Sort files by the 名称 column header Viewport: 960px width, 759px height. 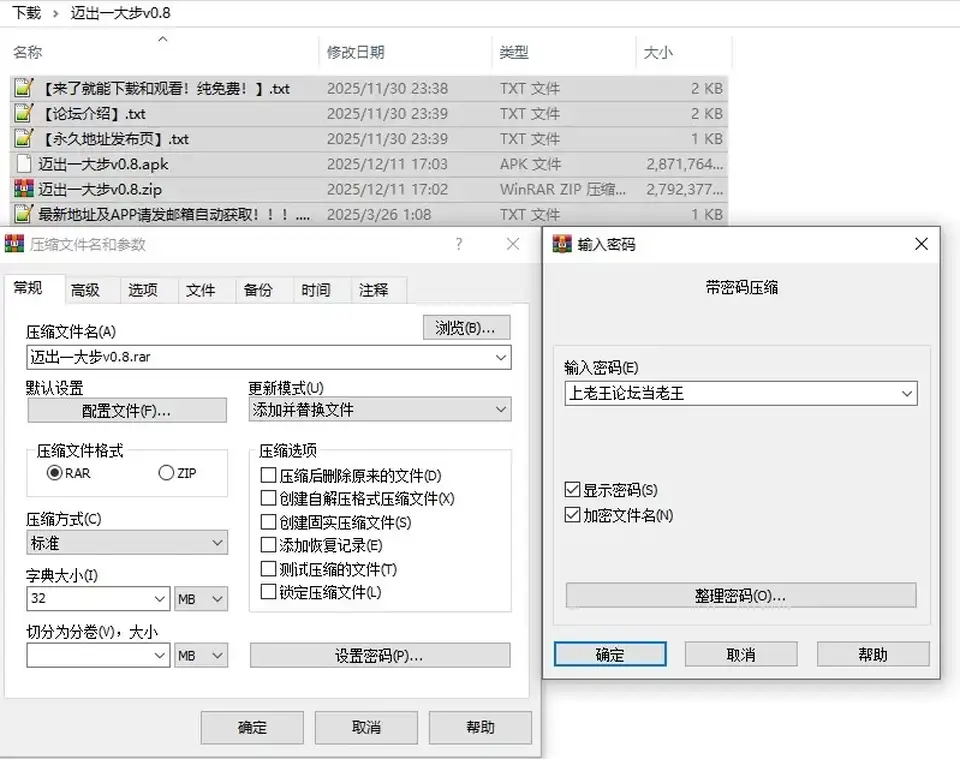(x=164, y=52)
